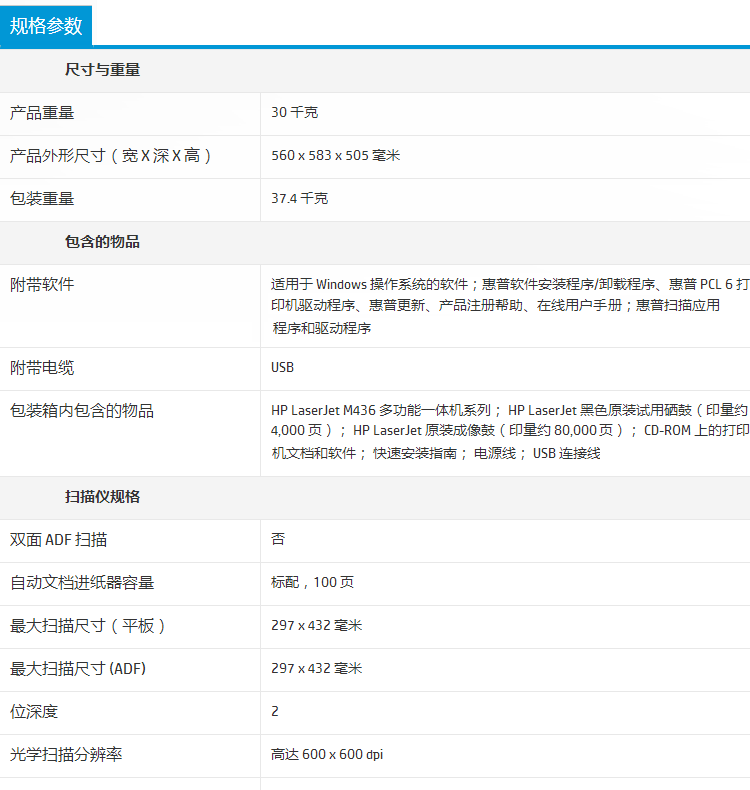The image size is (750, 790).
Task: Select the 最大扫描尺寸 (ADF) label
Action: 78,669
